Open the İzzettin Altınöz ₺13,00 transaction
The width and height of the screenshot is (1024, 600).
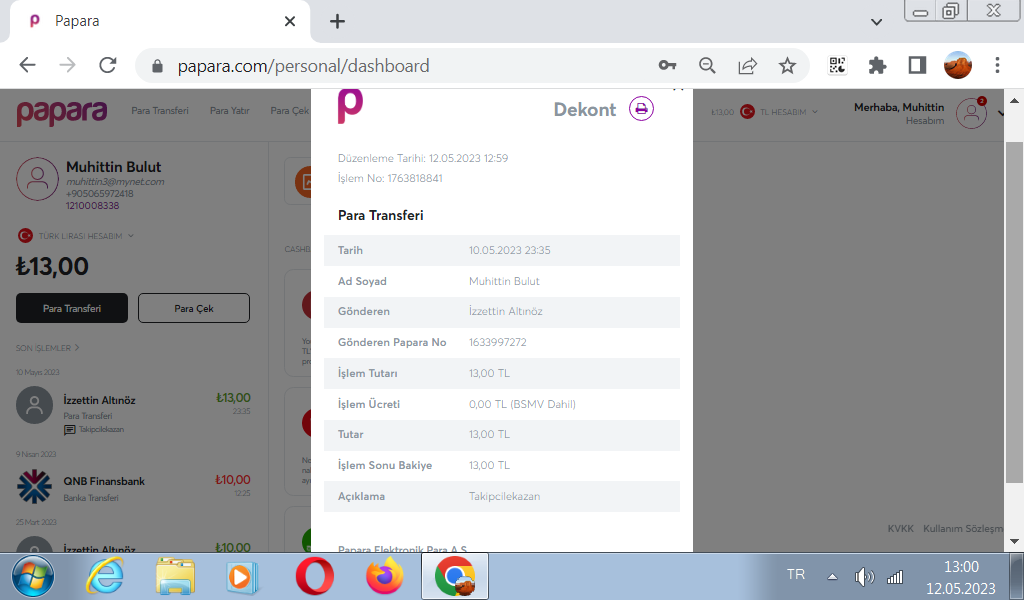pyautogui.click(x=133, y=409)
